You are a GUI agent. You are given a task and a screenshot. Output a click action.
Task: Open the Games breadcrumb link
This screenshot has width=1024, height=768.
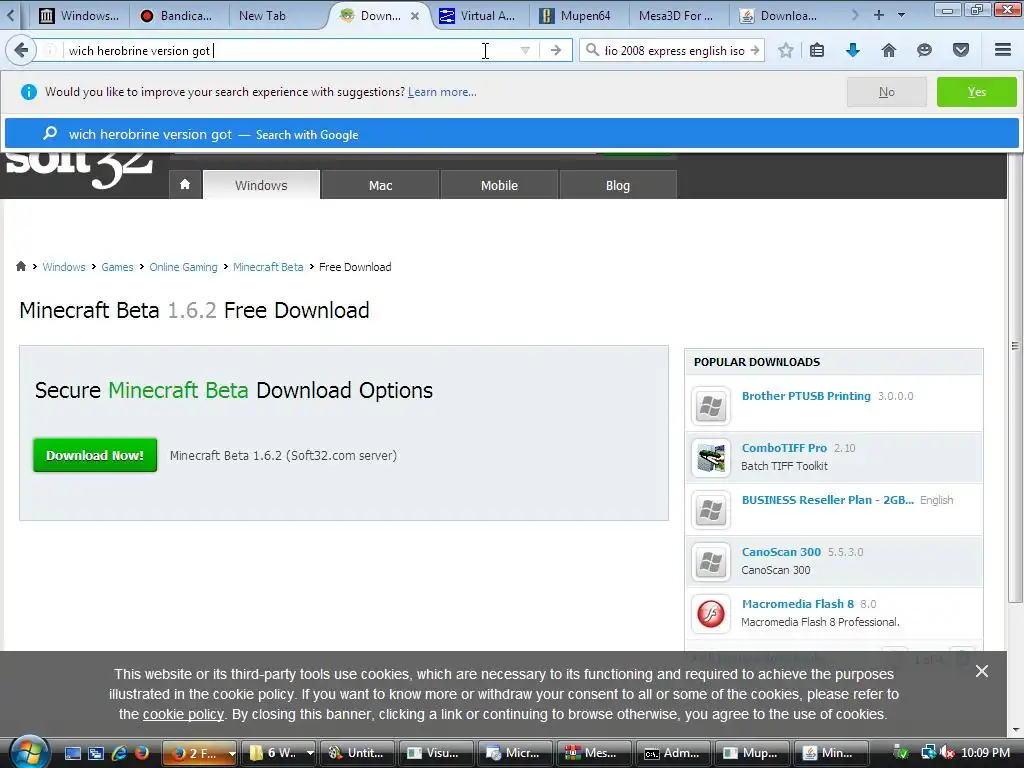[117, 267]
